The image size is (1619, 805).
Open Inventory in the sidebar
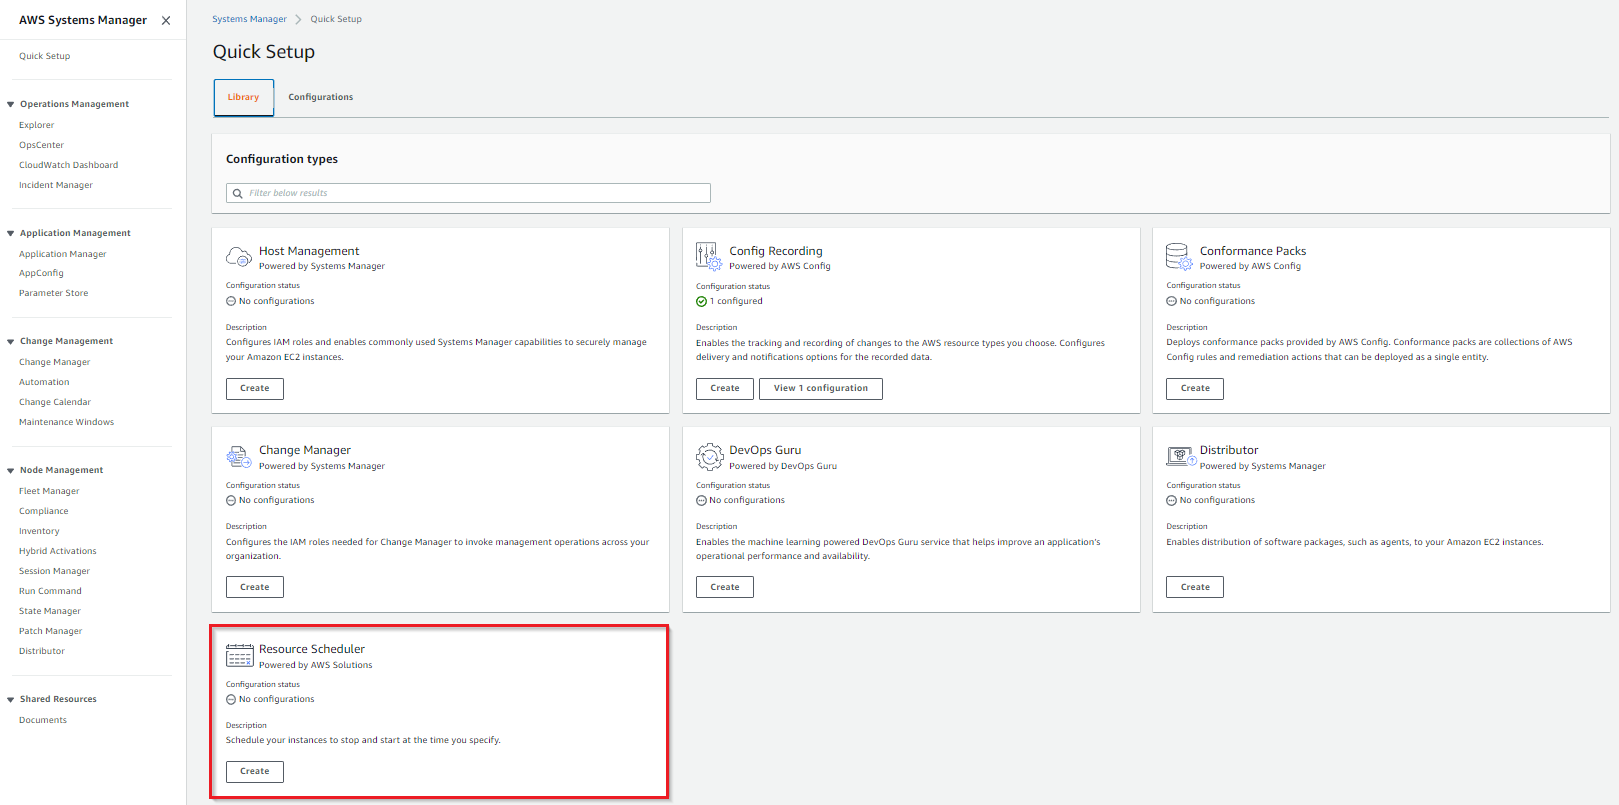[x=39, y=531]
